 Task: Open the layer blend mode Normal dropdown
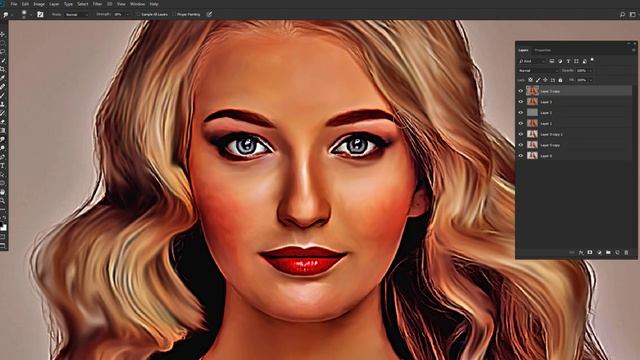pyautogui.click(x=538, y=71)
